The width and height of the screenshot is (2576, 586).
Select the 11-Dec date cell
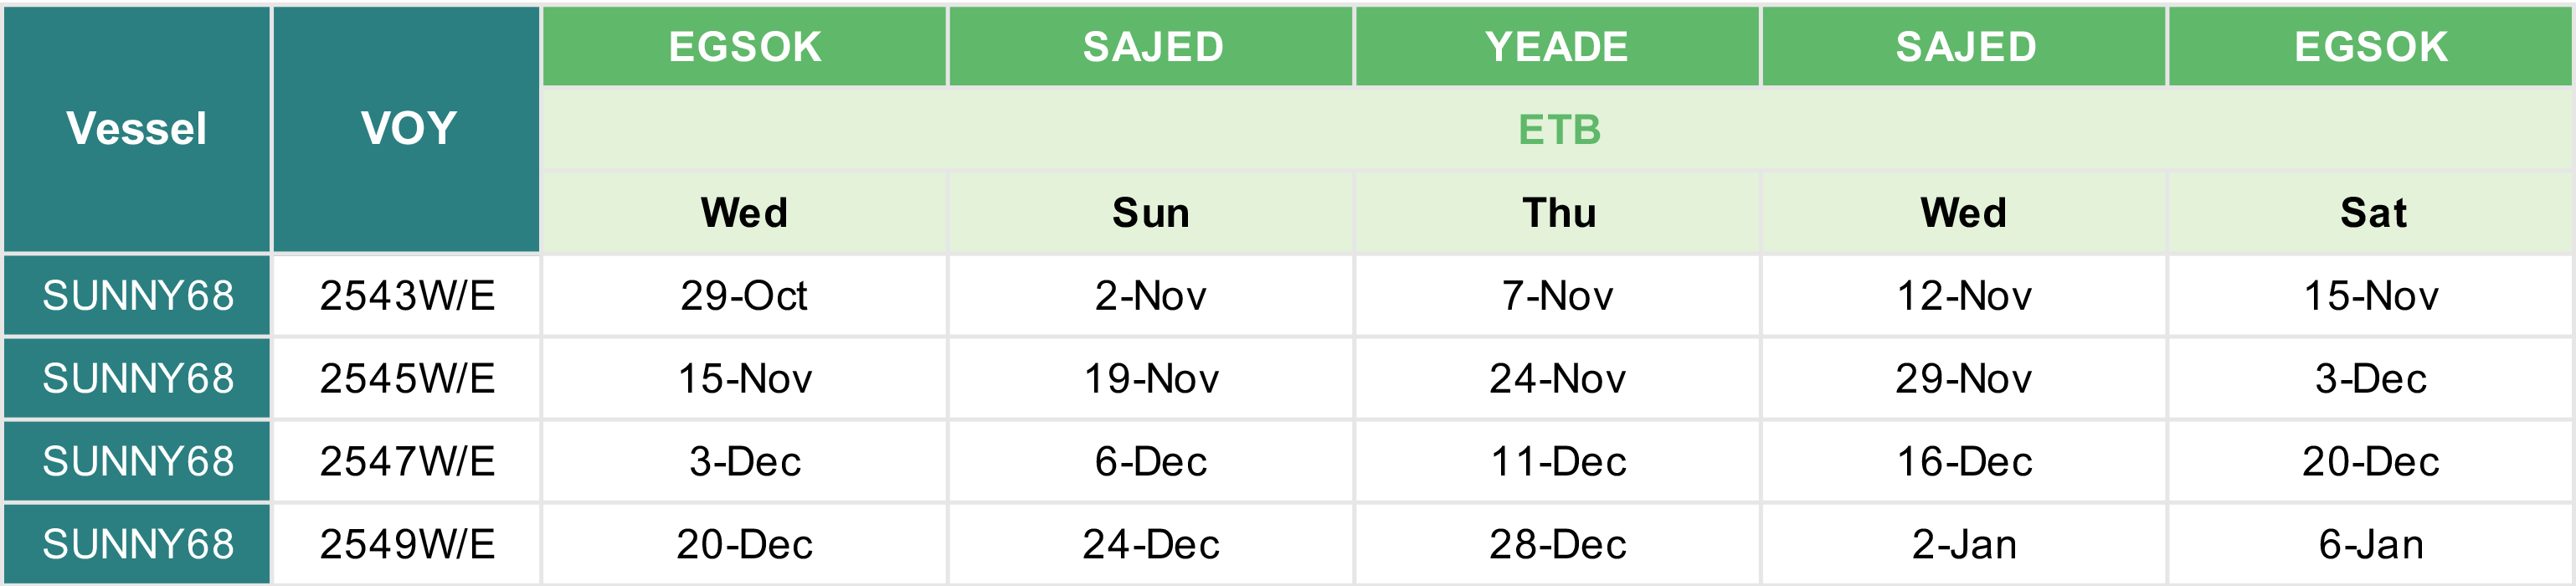(1558, 462)
